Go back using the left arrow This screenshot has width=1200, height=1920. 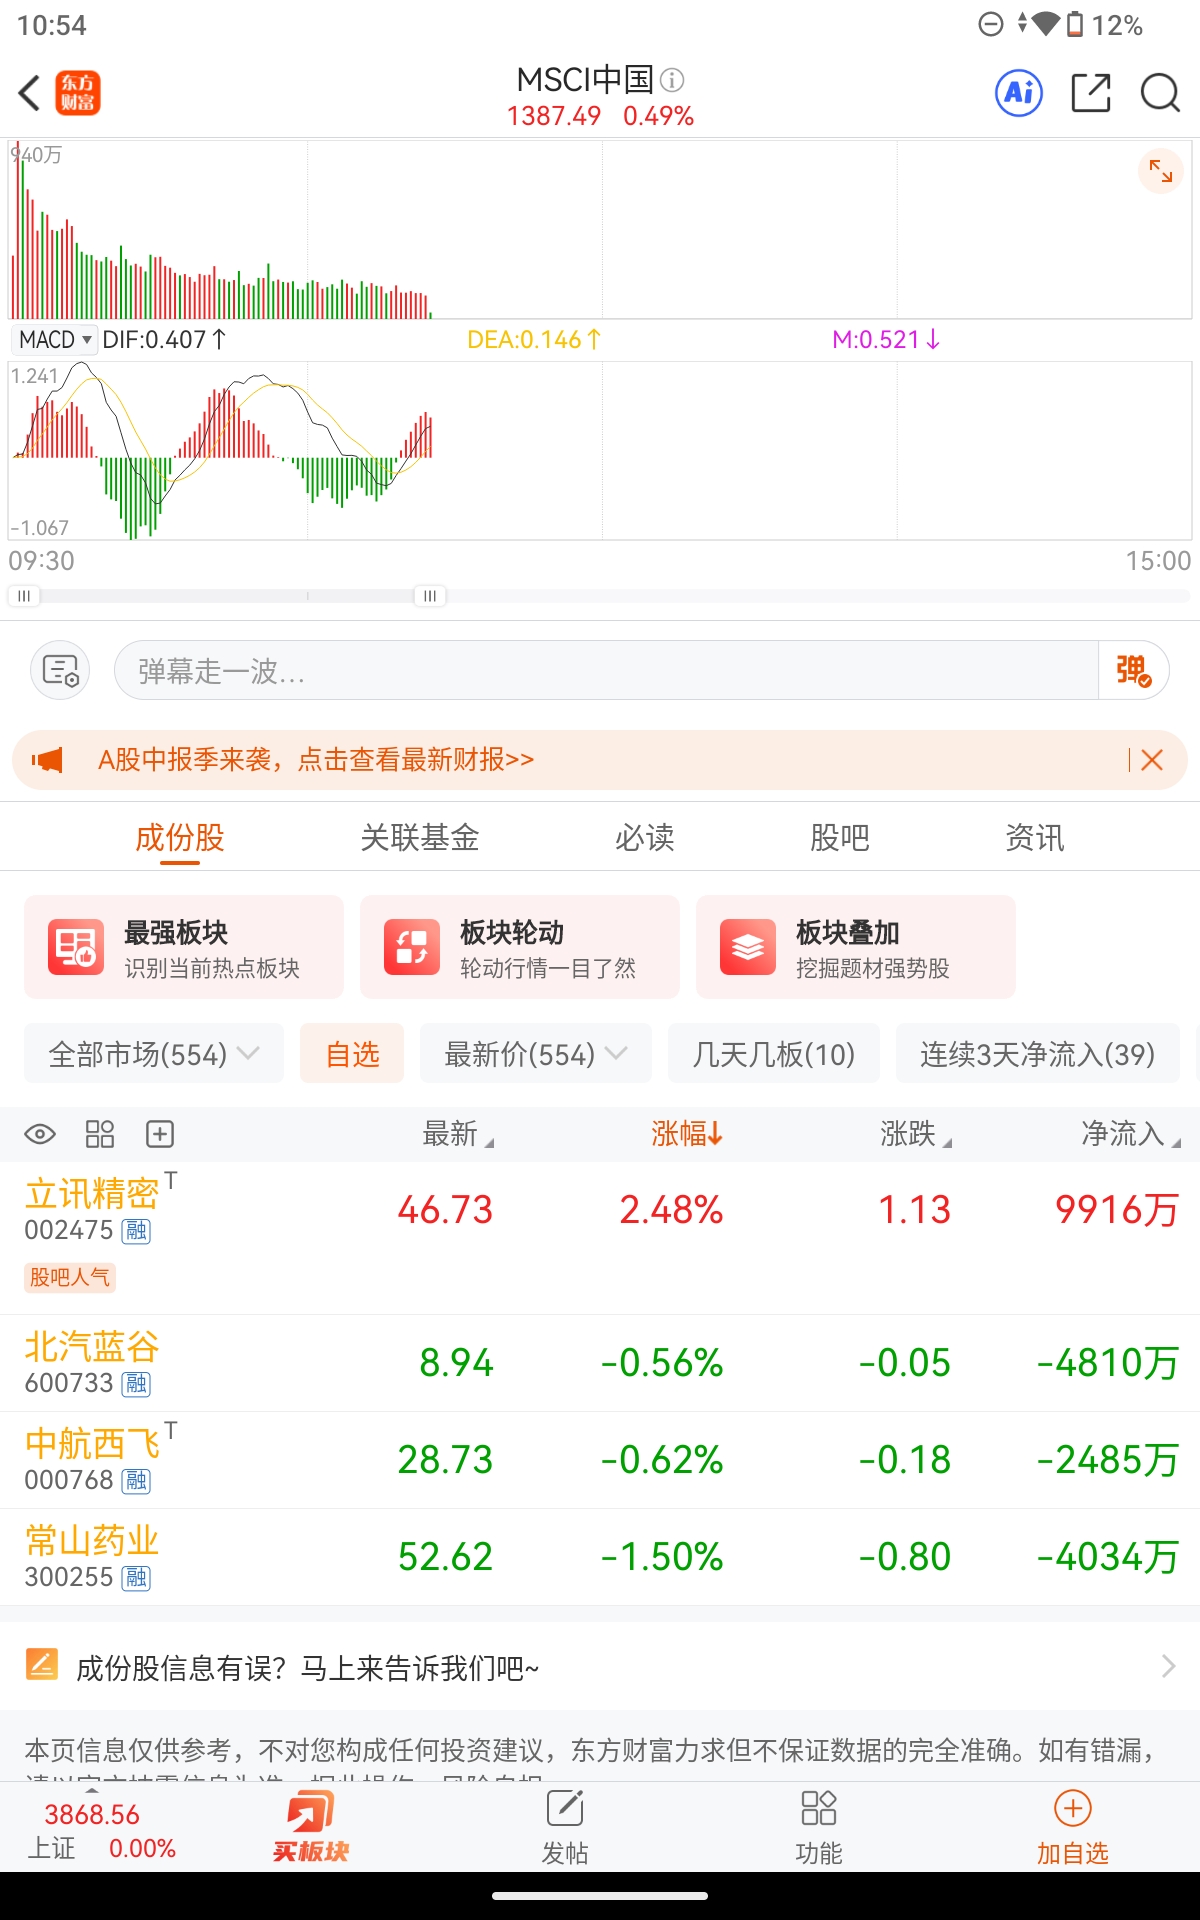[30, 94]
